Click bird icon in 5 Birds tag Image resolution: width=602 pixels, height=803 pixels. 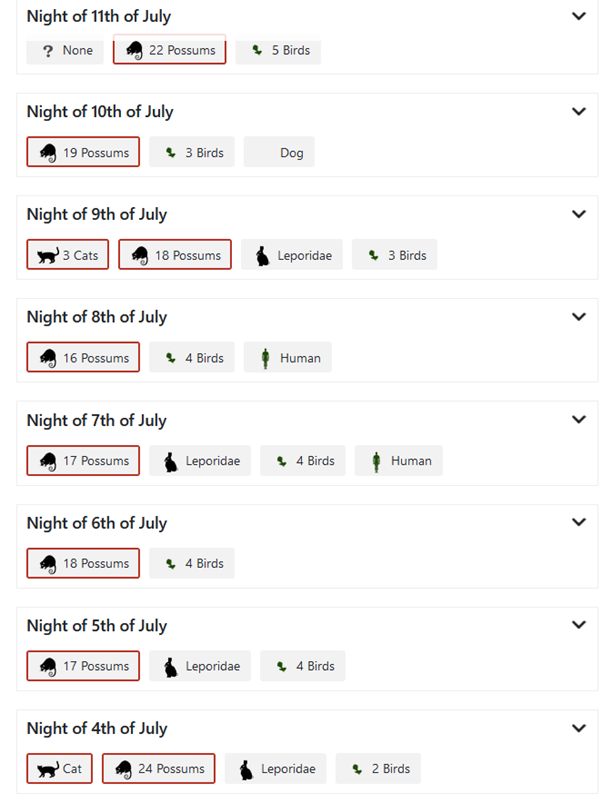click(257, 50)
